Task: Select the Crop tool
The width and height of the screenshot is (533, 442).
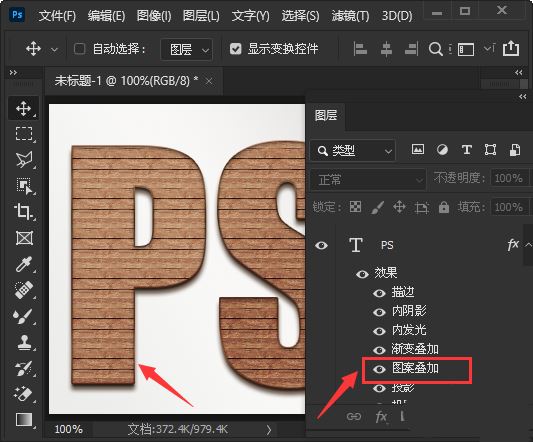Action: 23,211
